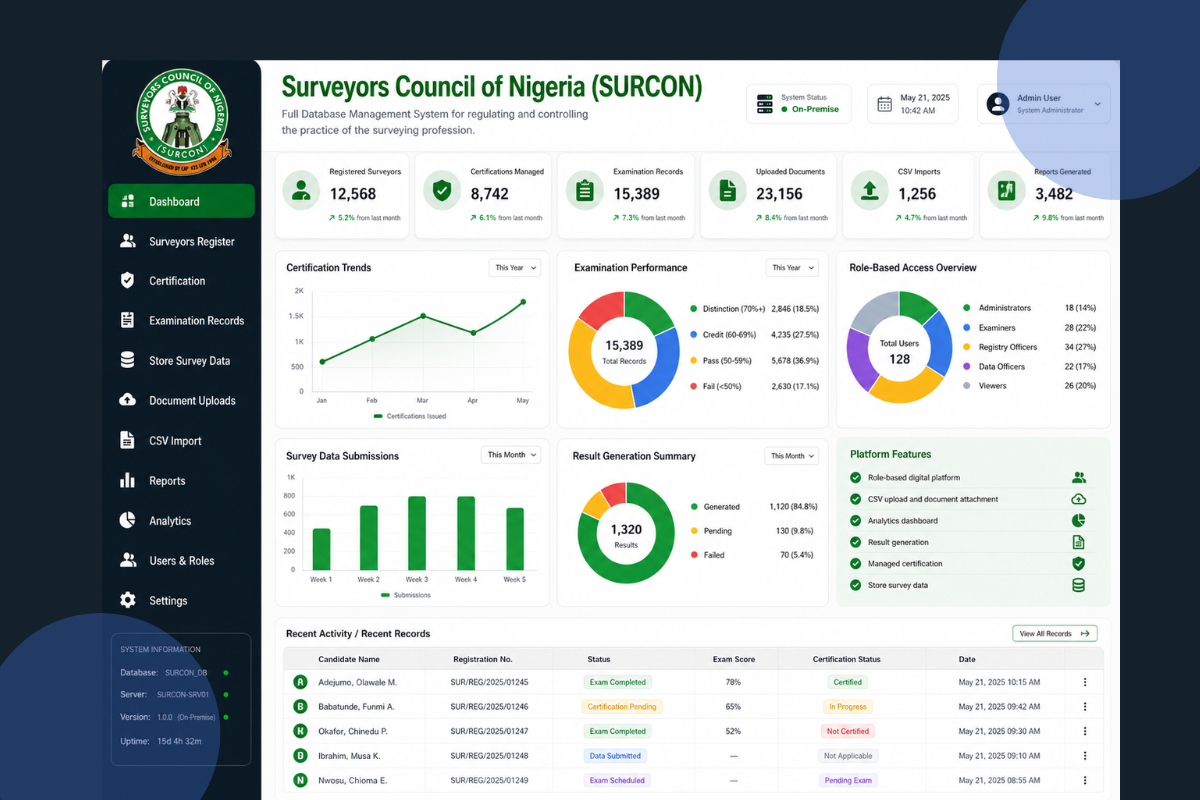Open Survey Data Submissions This Month dropdown

point(511,455)
